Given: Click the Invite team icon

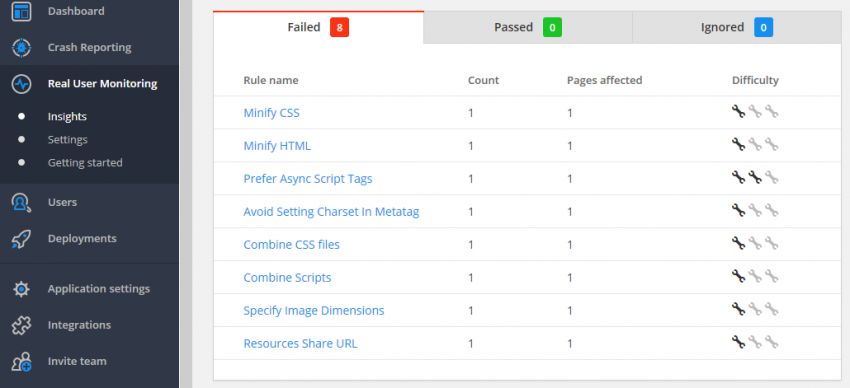Looking at the screenshot, I should (x=21, y=361).
